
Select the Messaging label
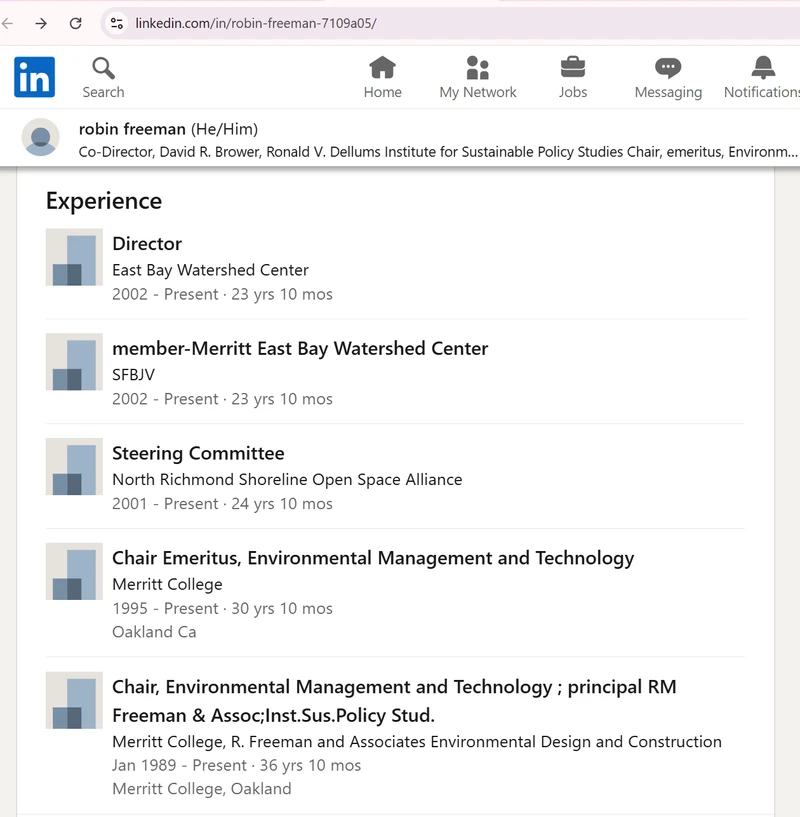click(668, 92)
